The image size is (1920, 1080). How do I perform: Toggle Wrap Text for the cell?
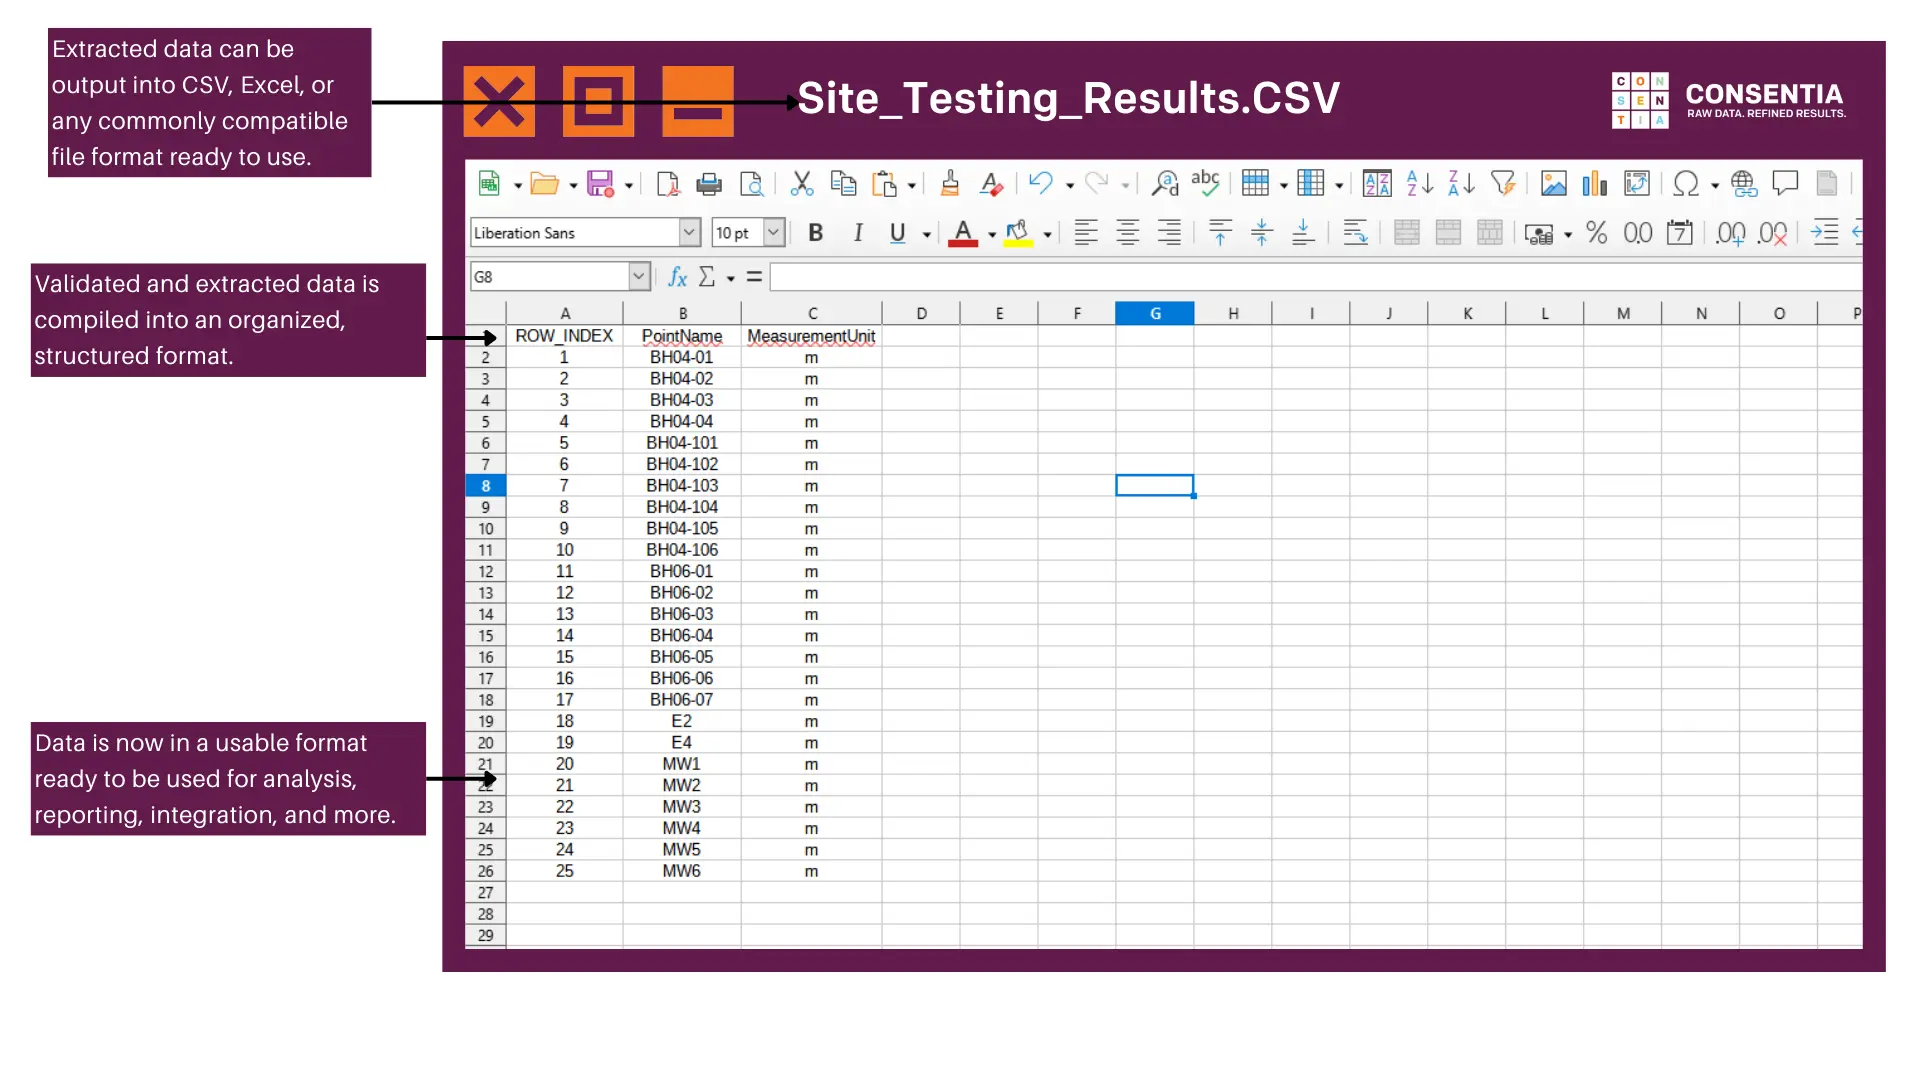[1355, 233]
